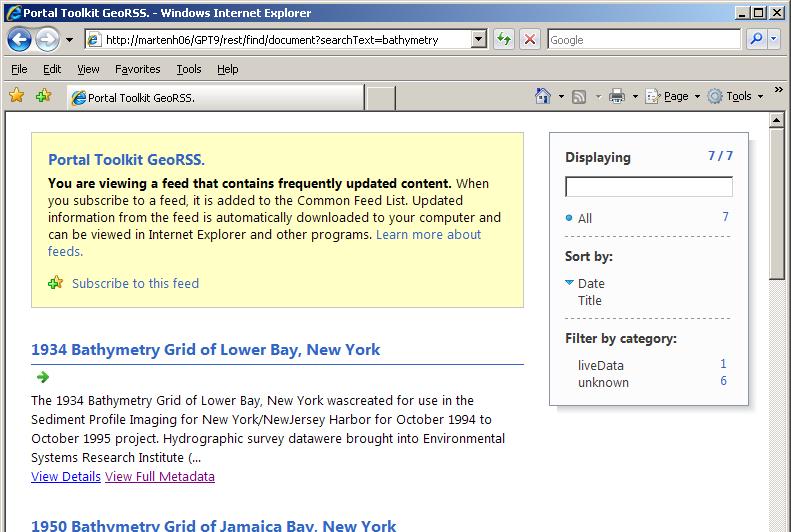The height and width of the screenshot is (532, 791).
Task: Select the All filter option
Action: click(x=585, y=218)
